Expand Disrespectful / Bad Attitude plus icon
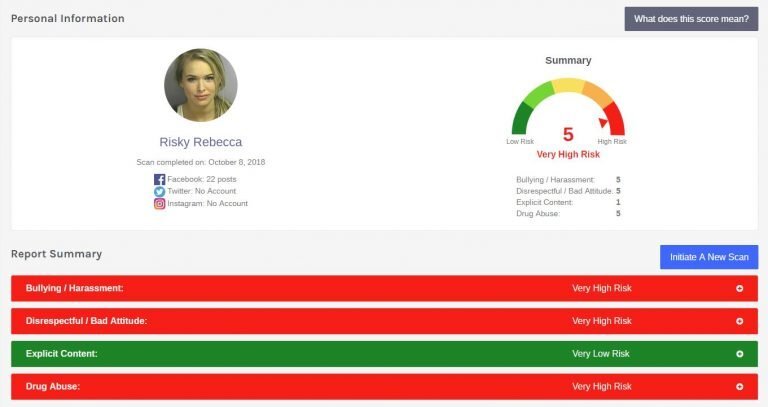The width and height of the screenshot is (768, 407). 740,321
